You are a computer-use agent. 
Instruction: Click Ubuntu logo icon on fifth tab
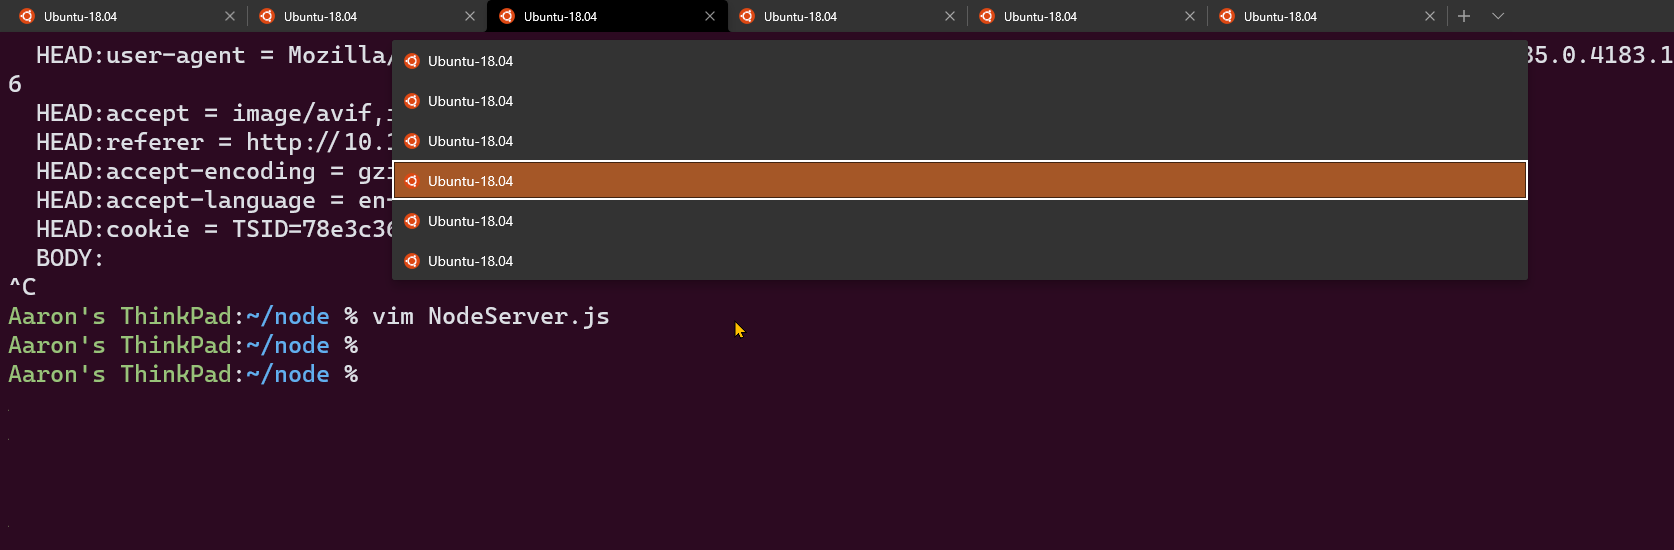click(987, 16)
